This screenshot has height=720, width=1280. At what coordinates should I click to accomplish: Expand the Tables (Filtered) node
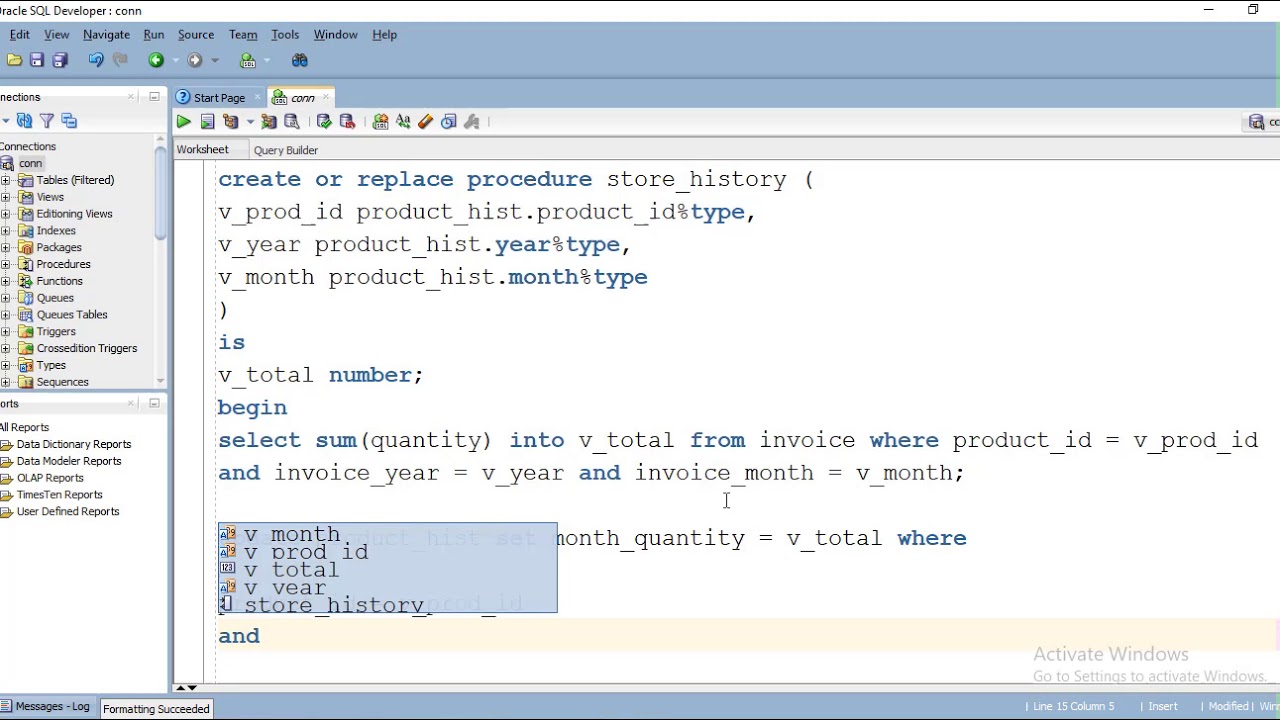click(x=6, y=180)
